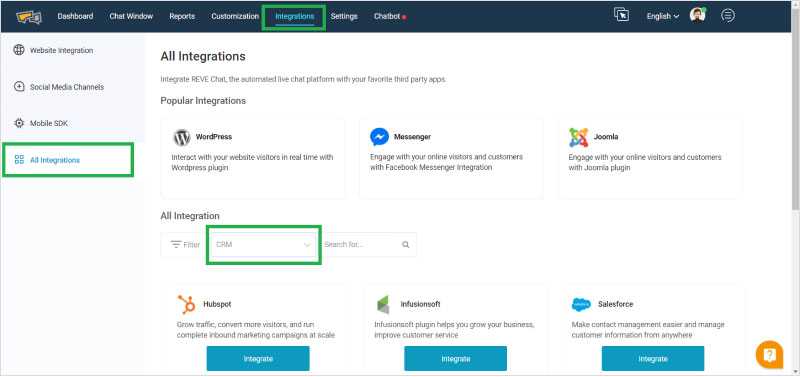800x377 pixels.
Task: Click the Filter button
Action: point(185,245)
